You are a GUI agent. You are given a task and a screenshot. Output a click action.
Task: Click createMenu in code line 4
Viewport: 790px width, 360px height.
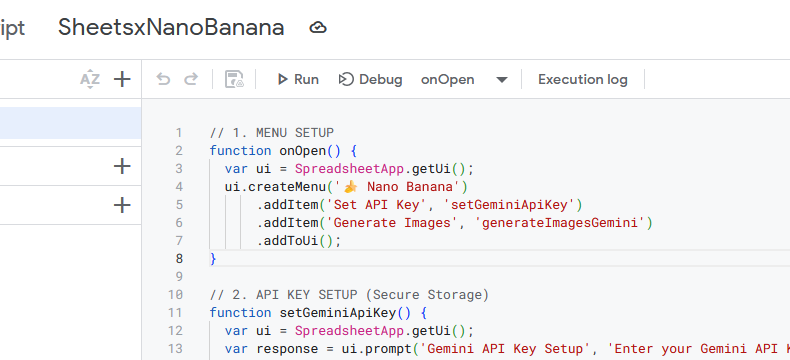pos(288,187)
